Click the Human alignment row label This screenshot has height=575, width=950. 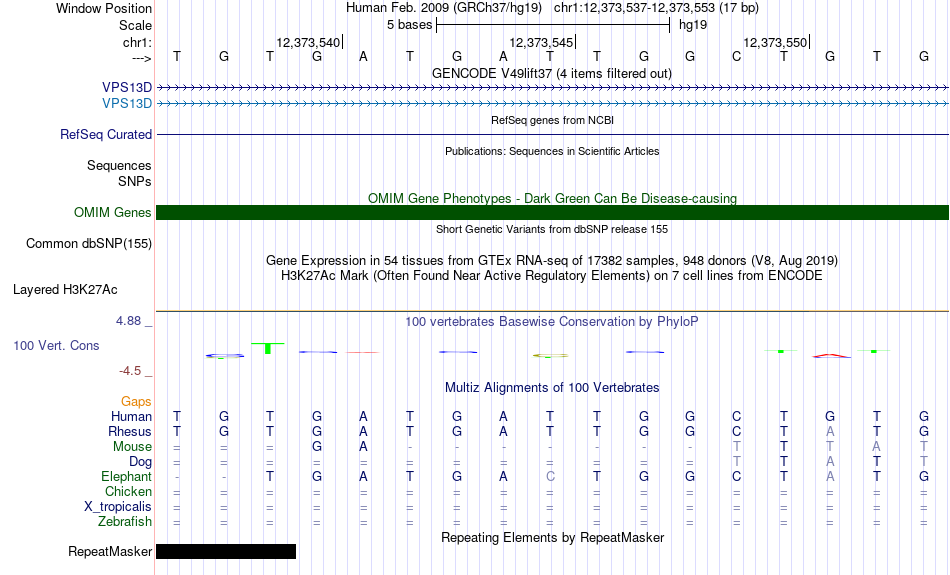pyautogui.click(x=131, y=417)
